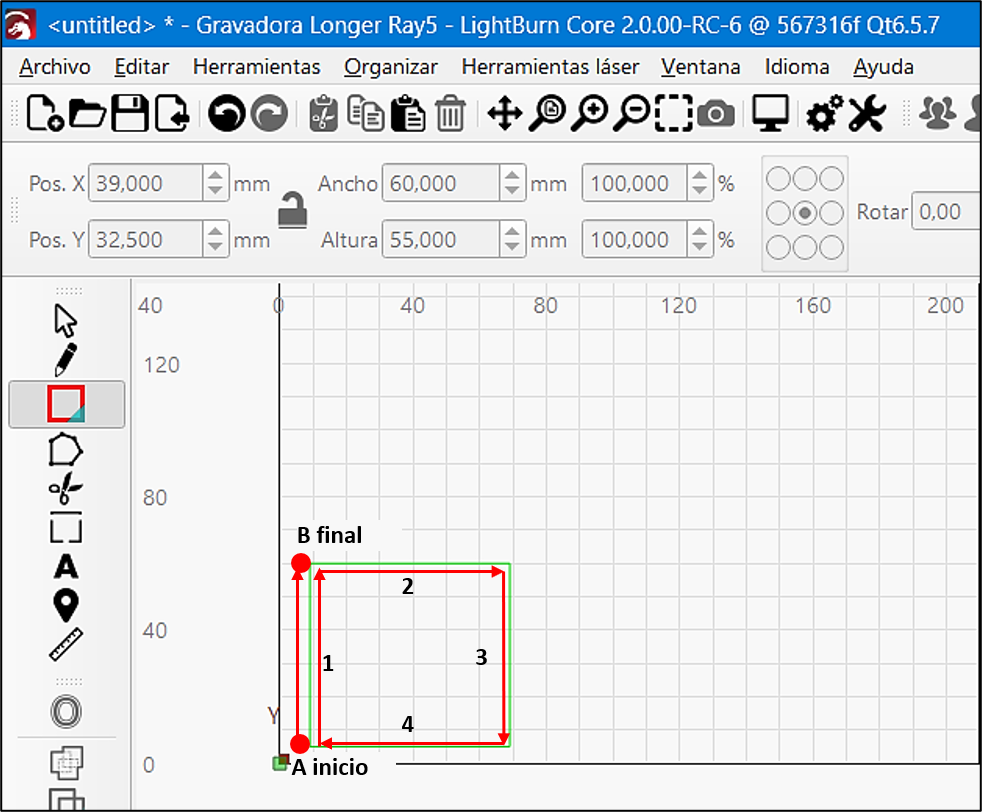Select the Measure ruler tool

pos(66,645)
